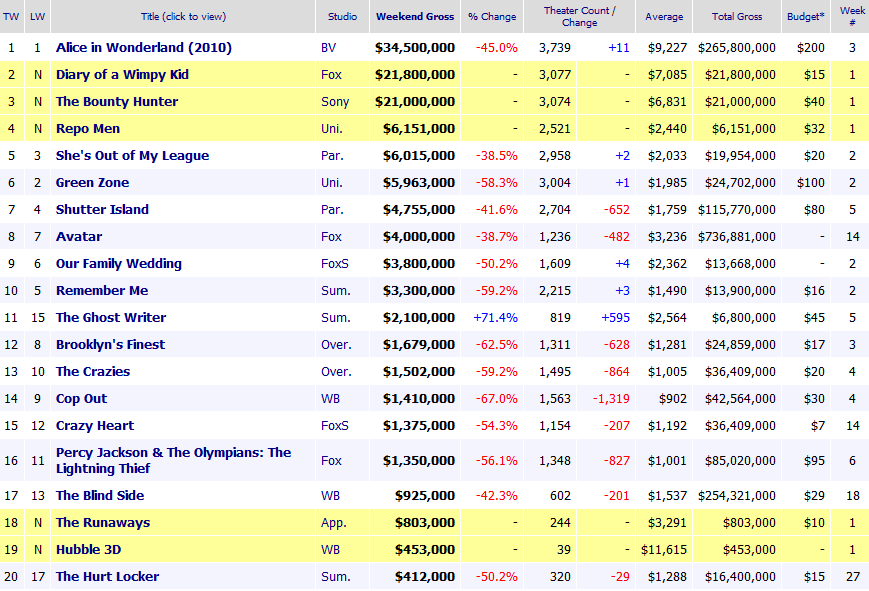Open the Avatar title link
This screenshot has height=591, width=869.
79,237
